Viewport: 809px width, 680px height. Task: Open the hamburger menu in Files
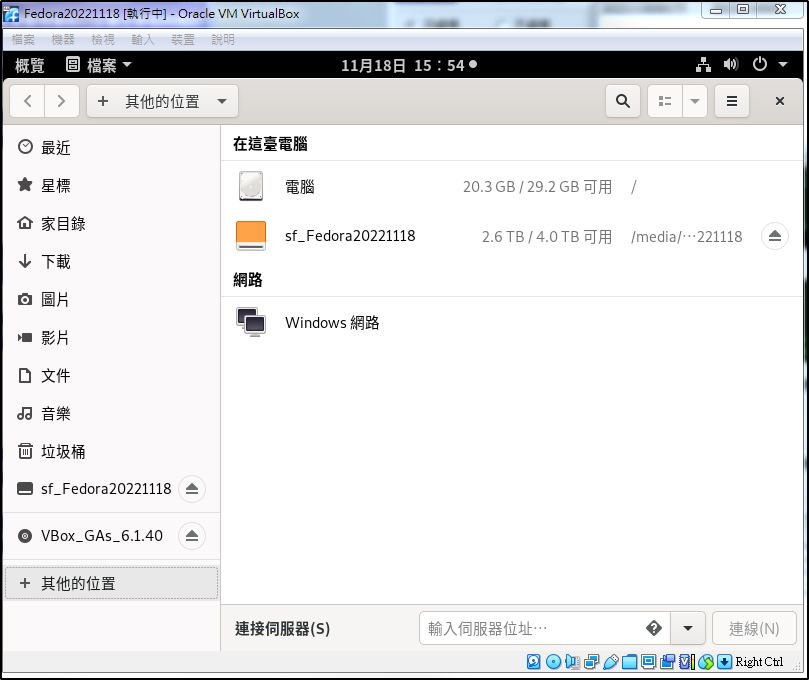click(732, 101)
